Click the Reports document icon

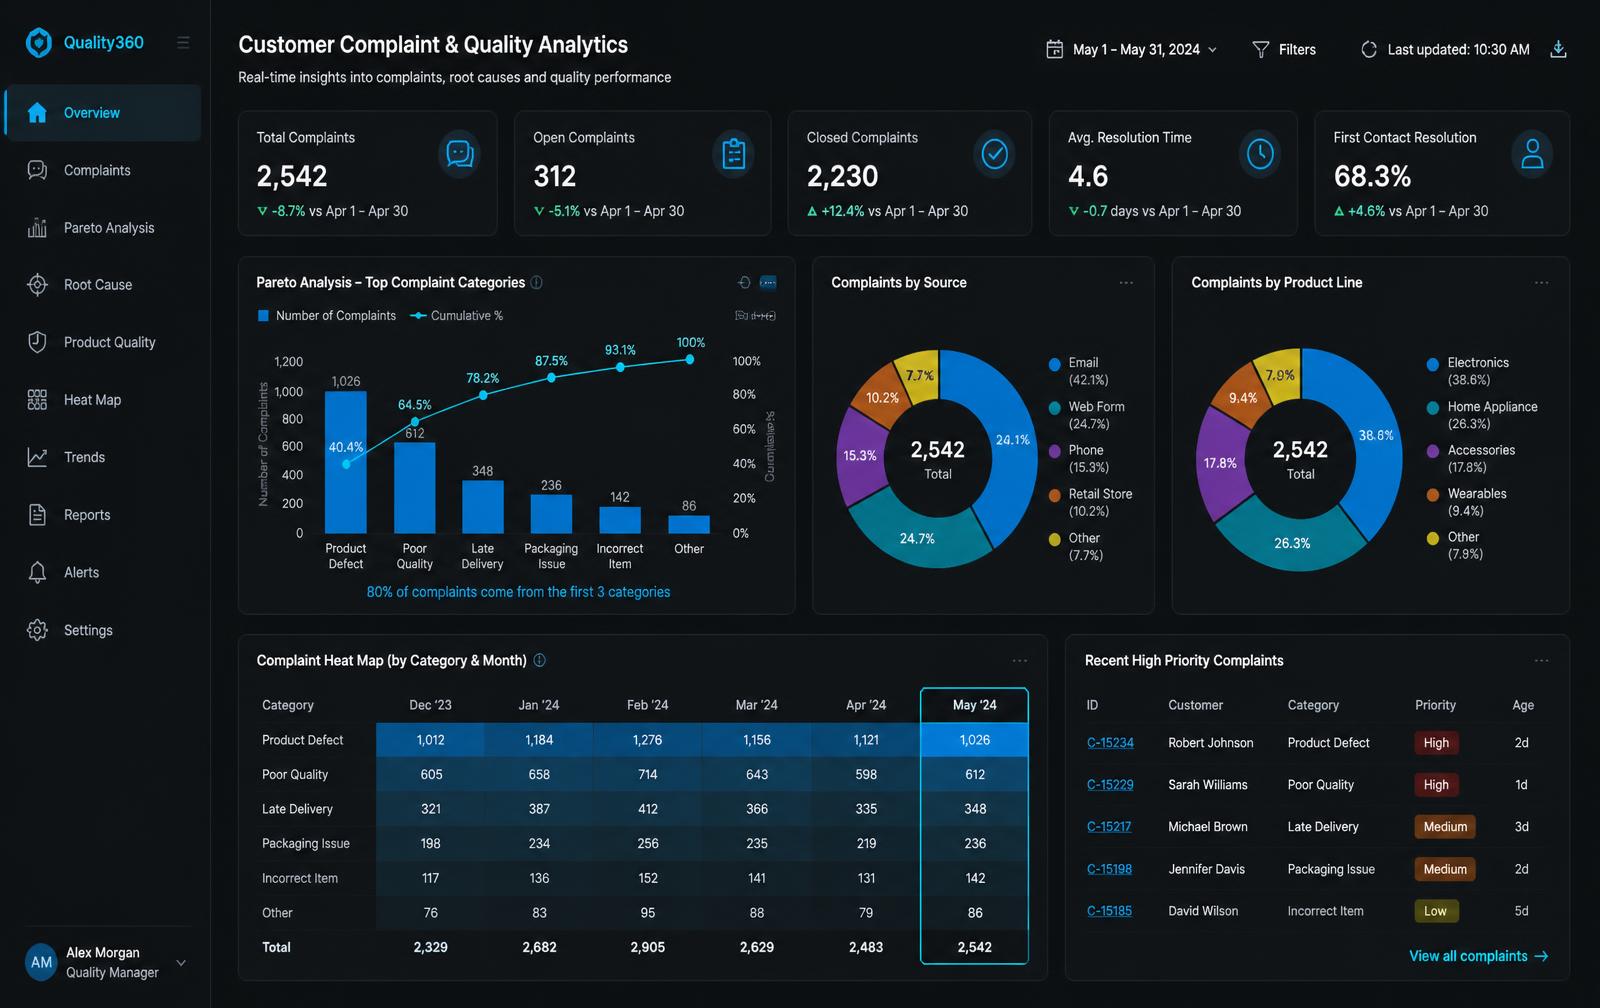[x=37, y=515]
